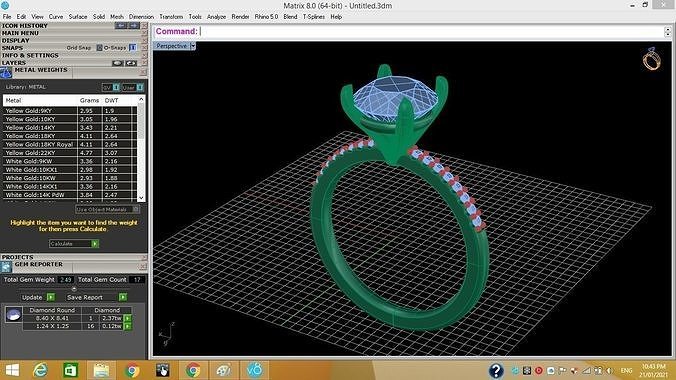This screenshot has width=676, height=380.
Task: Expand the Main Menu panel header
Action: pyautogui.click(x=20, y=33)
